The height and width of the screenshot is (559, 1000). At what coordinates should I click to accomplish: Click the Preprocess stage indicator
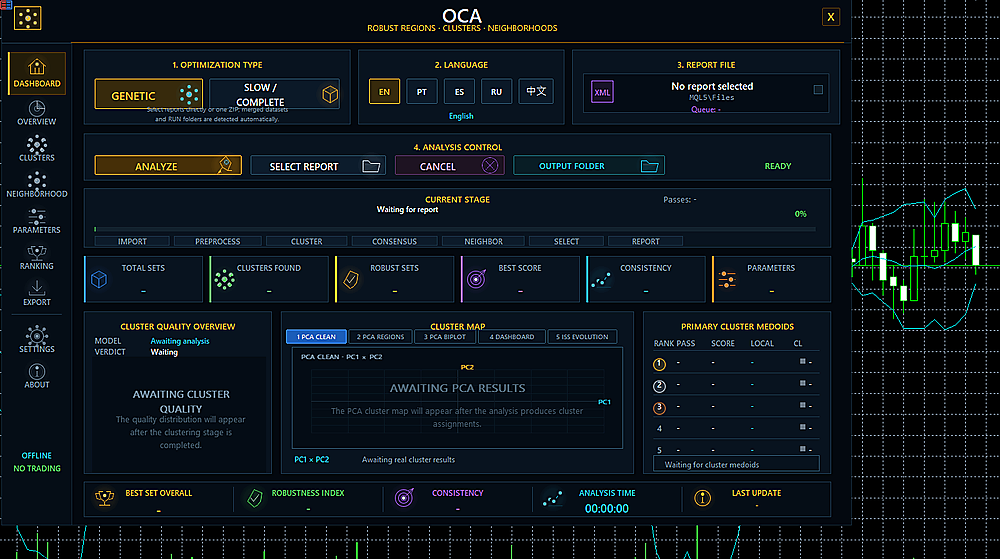217,242
